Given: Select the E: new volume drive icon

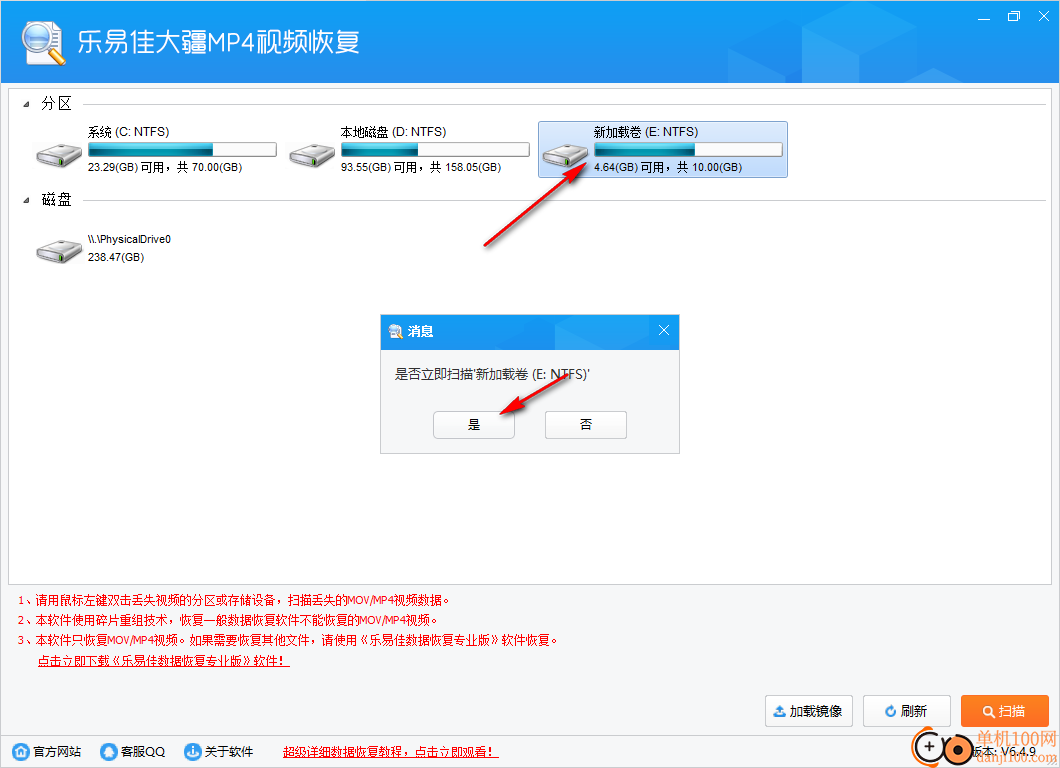Looking at the screenshot, I should pyautogui.click(x=565, y=155).
